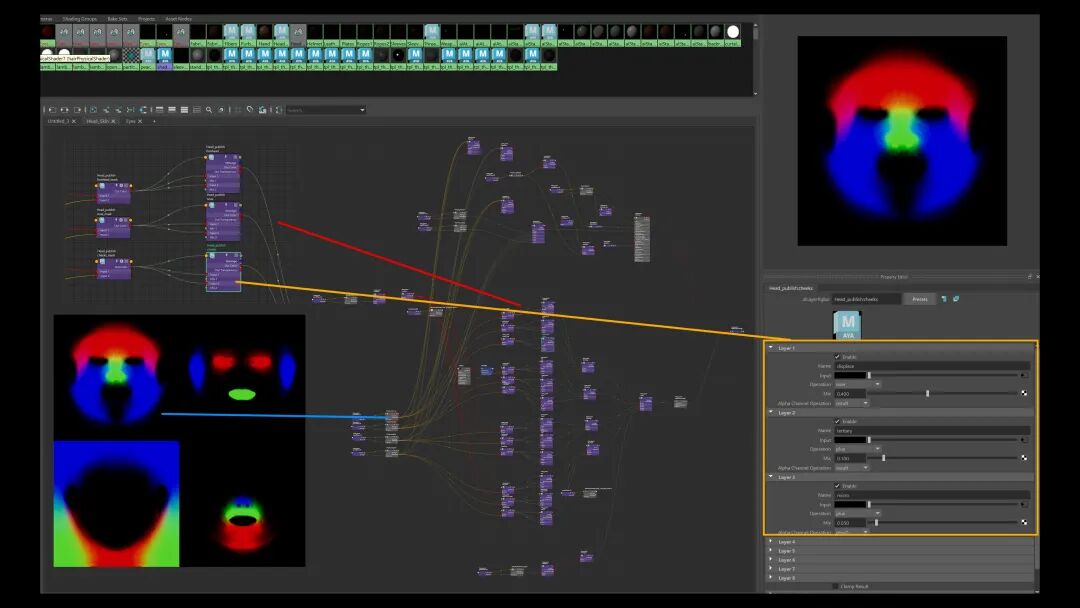
Task: Expand the Layer 8 section
Action: pos(771,578)
